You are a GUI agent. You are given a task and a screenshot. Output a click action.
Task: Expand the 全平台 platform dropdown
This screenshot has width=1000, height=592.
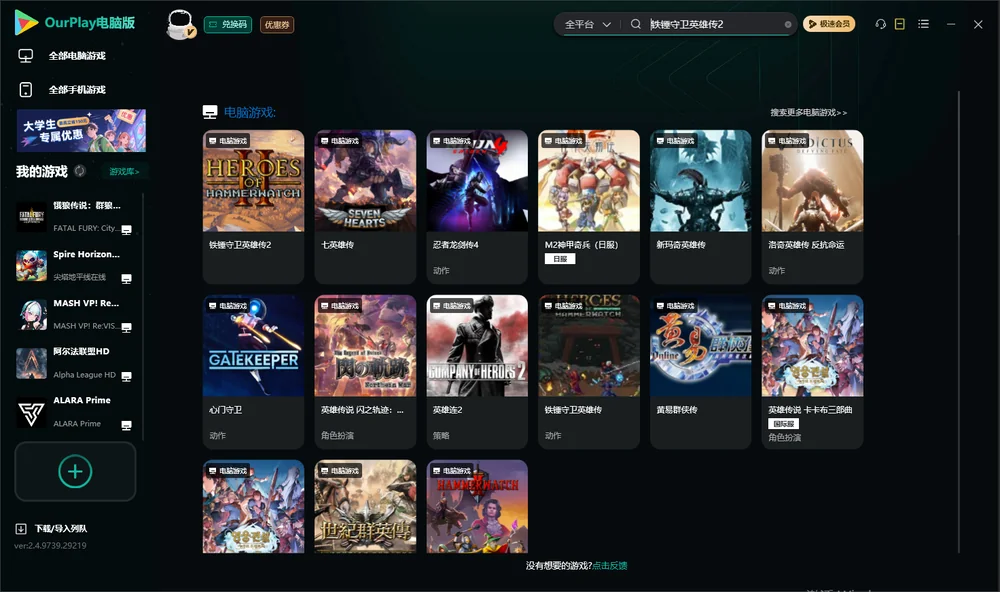[587, 24]
